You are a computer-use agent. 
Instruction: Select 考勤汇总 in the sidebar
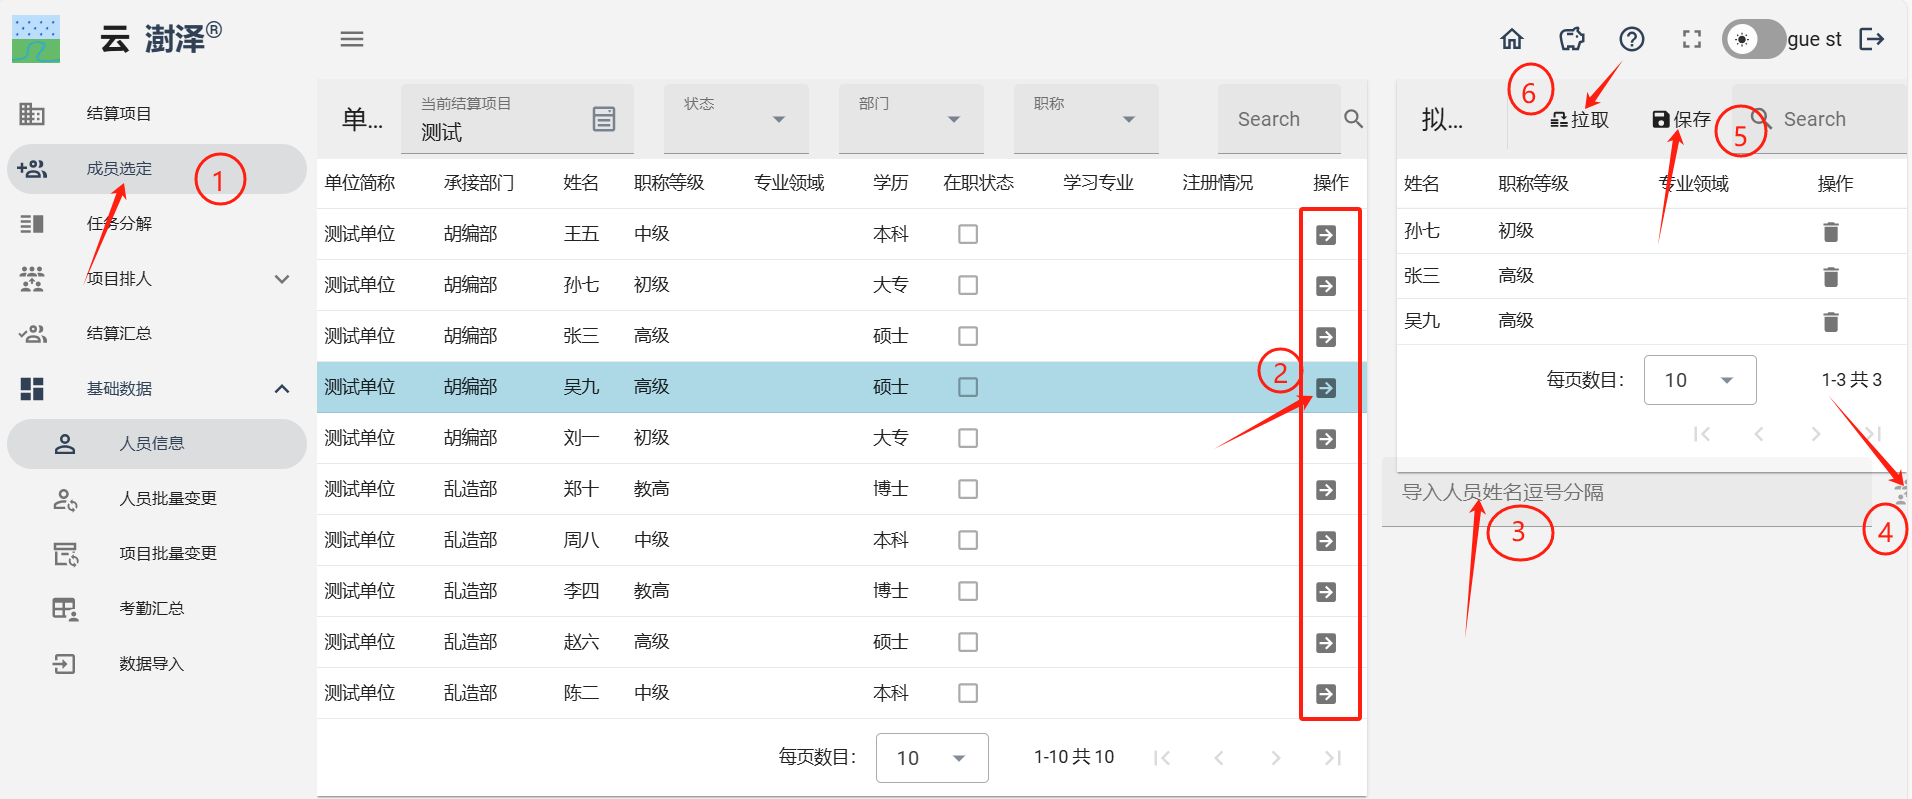click(151, 608)
